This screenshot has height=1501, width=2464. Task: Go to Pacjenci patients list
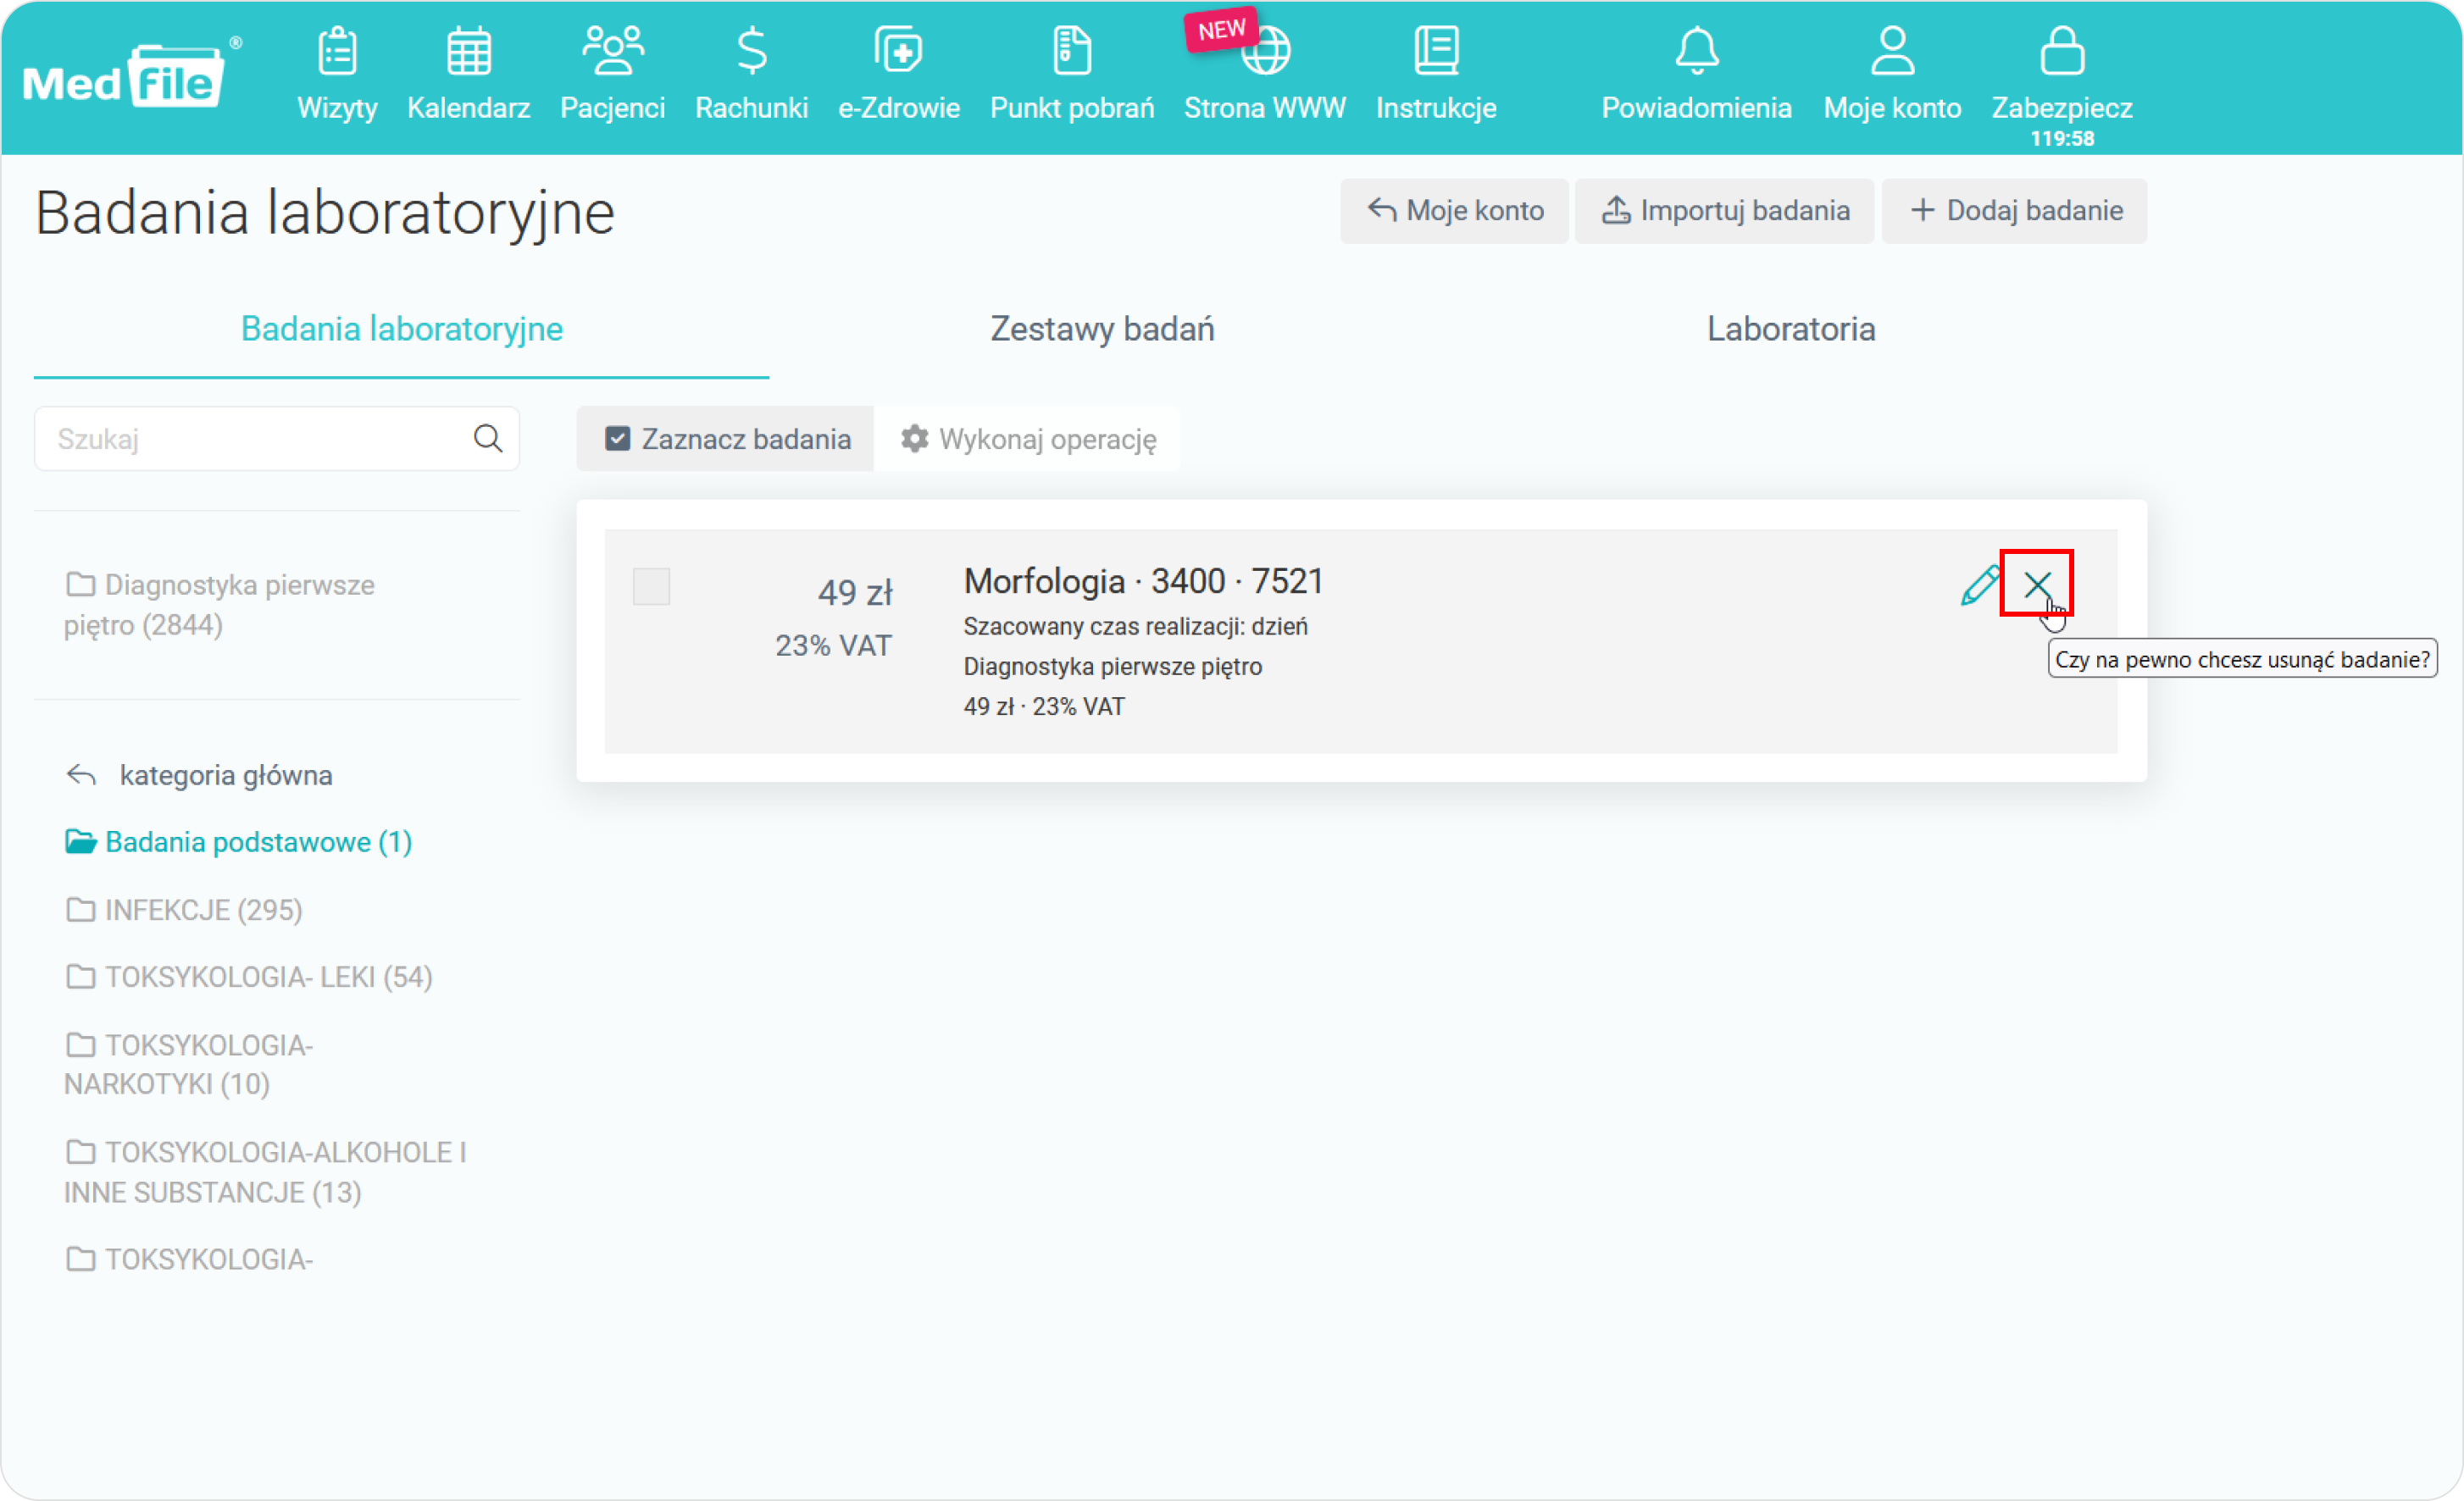[612, 75]
